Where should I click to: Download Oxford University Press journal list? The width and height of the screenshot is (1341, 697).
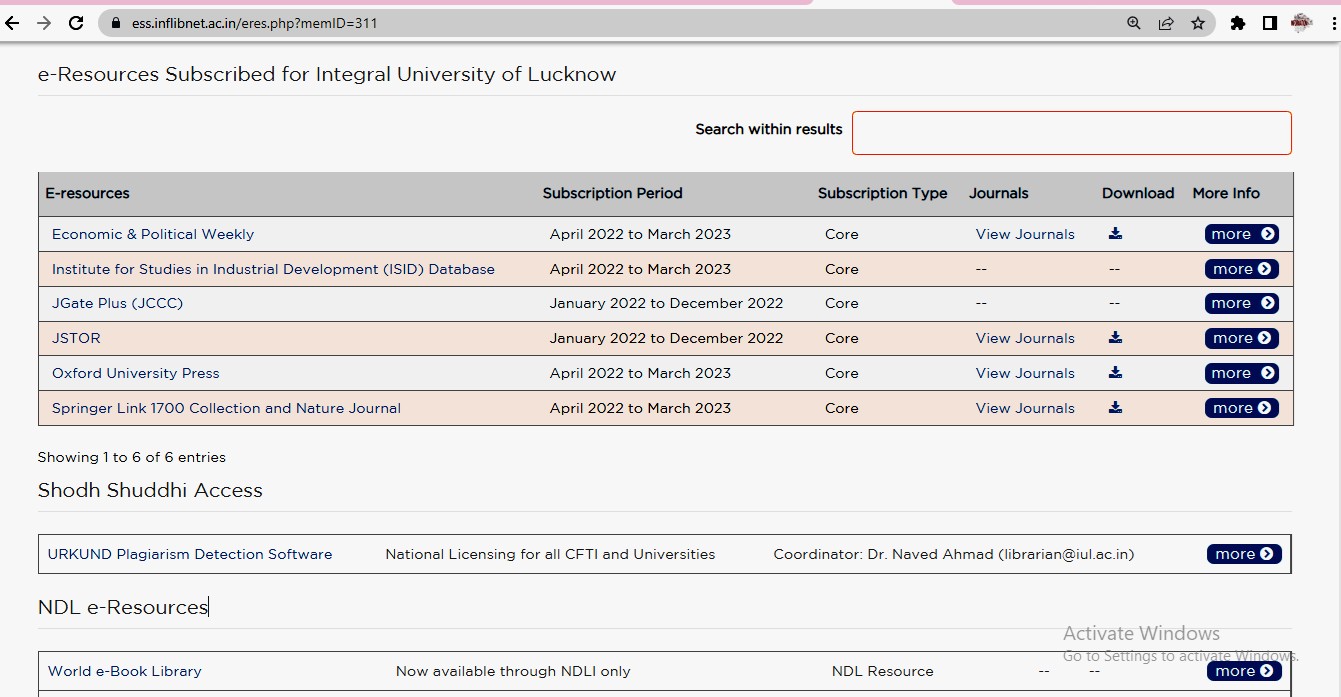pos(1115,373)
